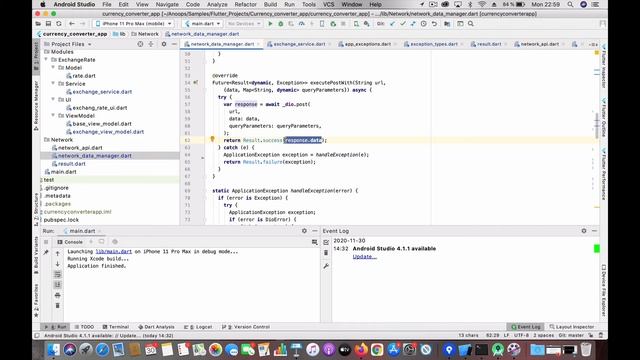
Task: Collapse the ViewModel folder
Action: click(x=53, y=116)
